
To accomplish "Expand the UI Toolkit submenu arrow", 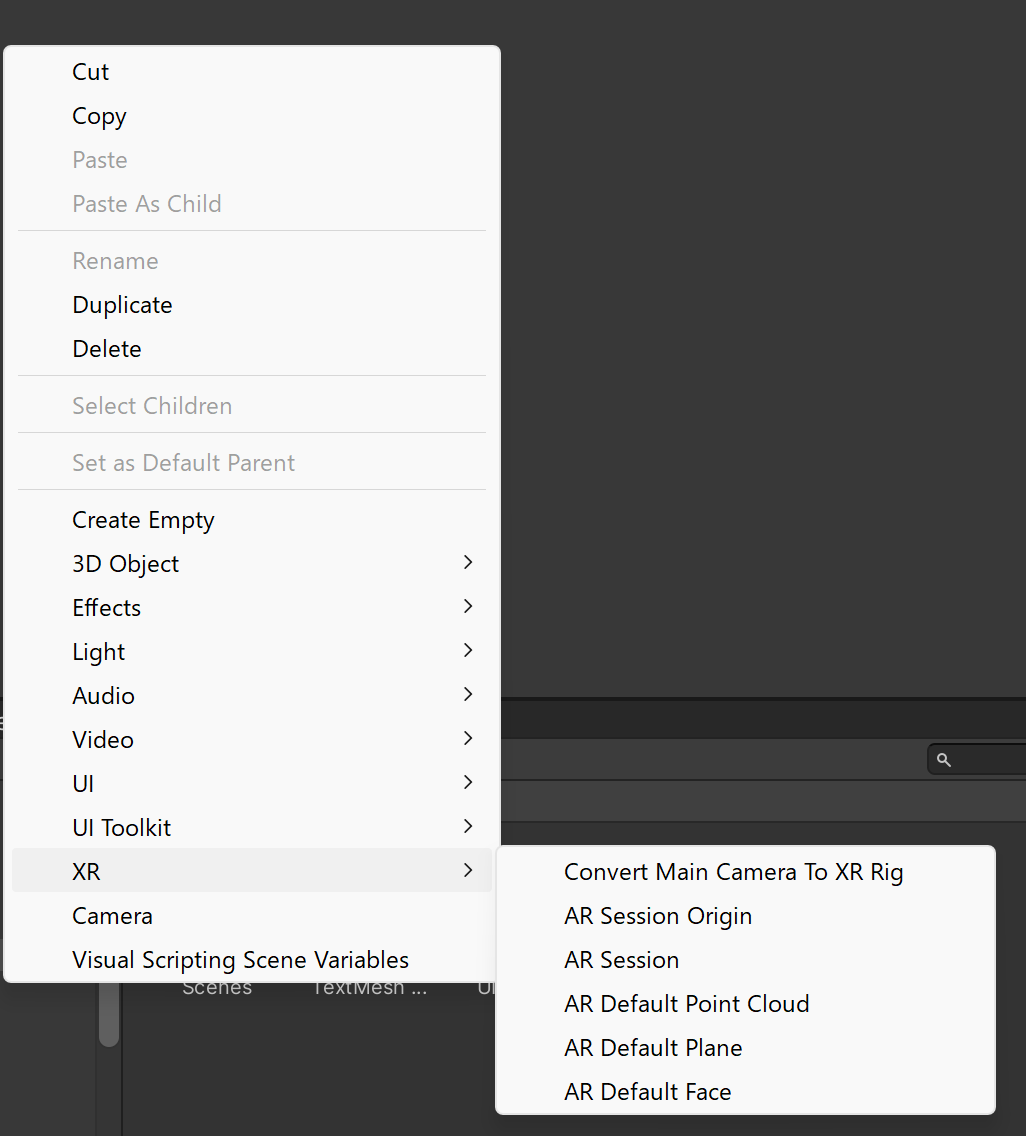I will pyautogui.click(x=468, y=826).
